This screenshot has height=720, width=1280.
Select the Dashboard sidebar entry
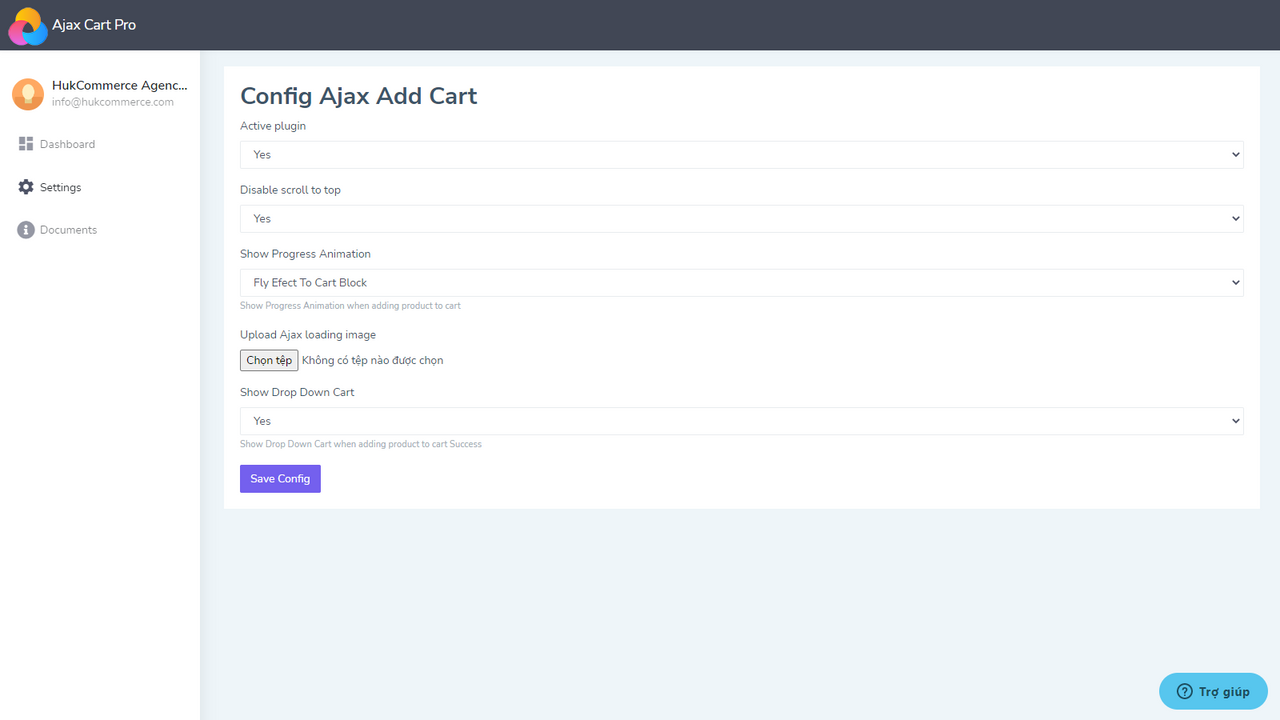tap(67, 143)
